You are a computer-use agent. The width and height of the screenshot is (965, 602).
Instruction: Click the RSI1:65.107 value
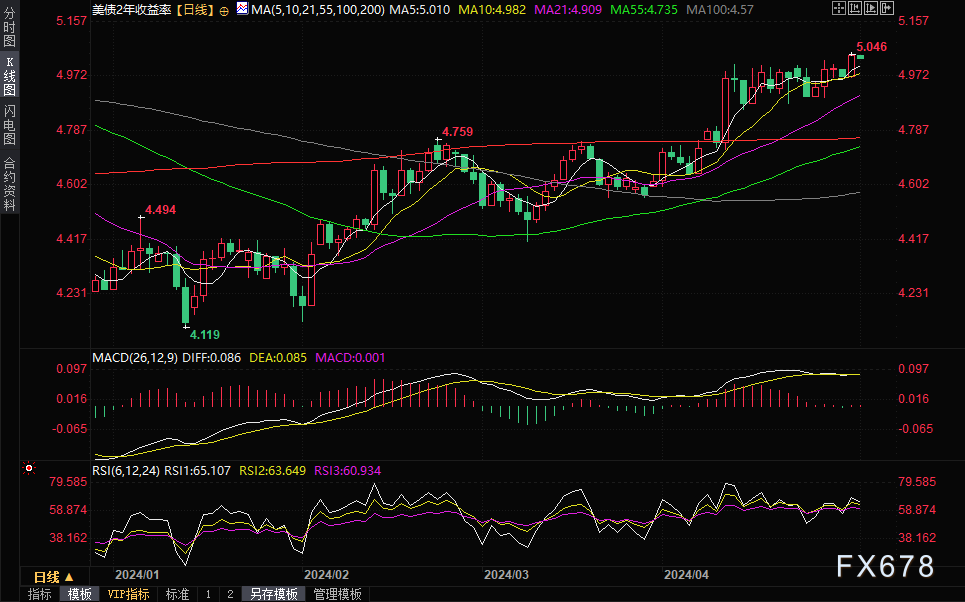pos(198,471)
